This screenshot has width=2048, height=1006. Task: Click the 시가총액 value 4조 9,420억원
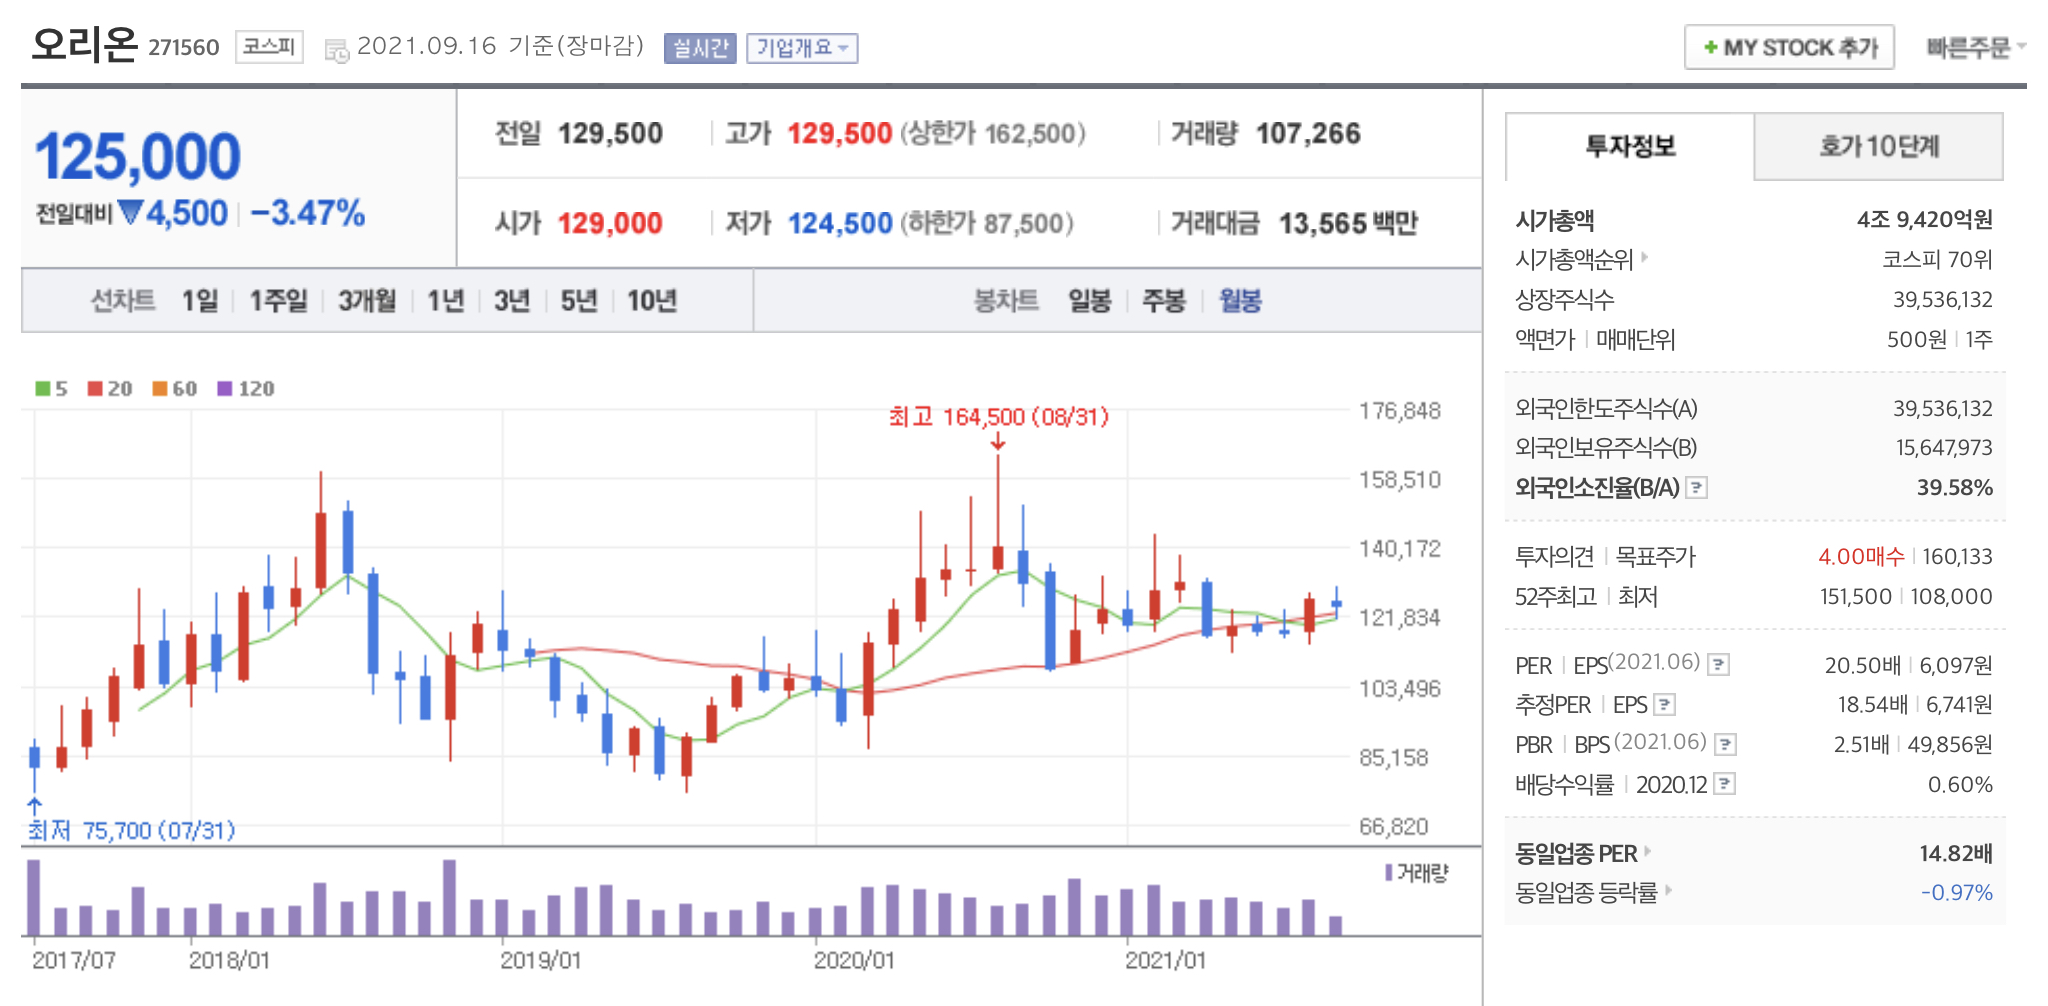1925,219
